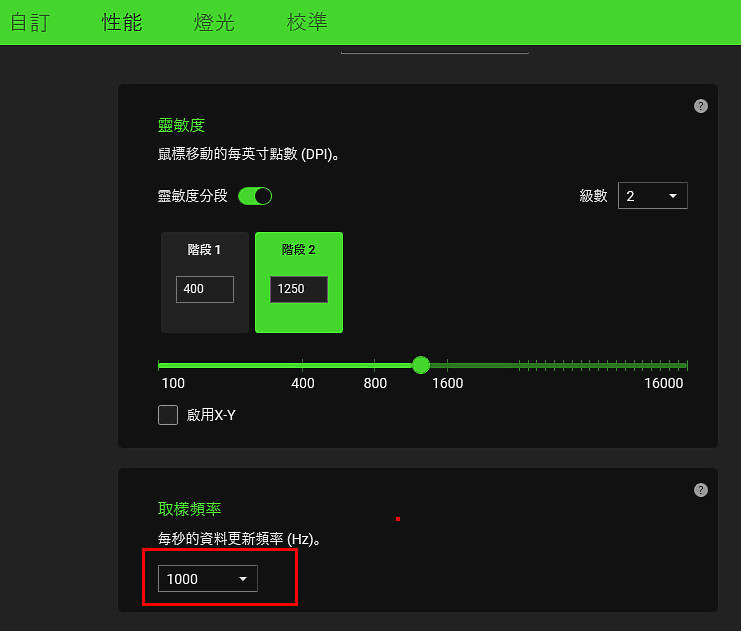Image resolution: width=741 pixels, height=631 pixels.
Task: Go to the 校準 calibration tab
Action: click(307, 22)
